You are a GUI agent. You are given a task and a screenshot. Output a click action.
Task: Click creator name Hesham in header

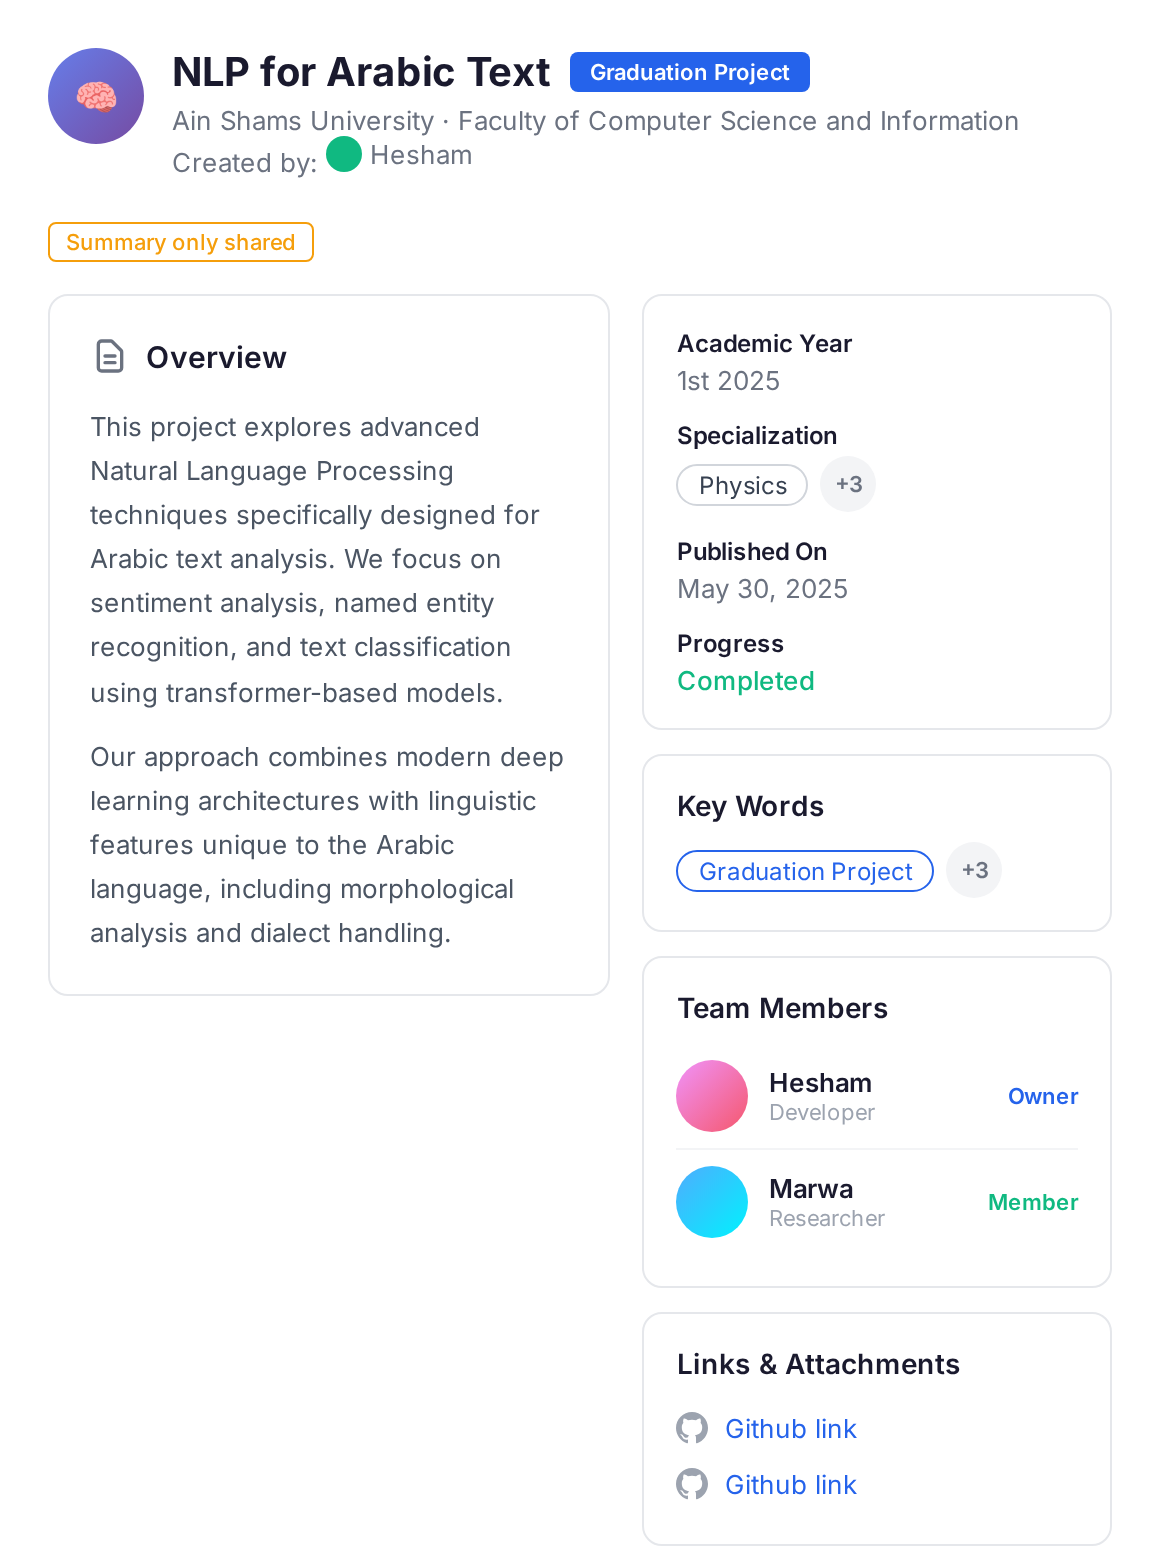coord(421,155)
